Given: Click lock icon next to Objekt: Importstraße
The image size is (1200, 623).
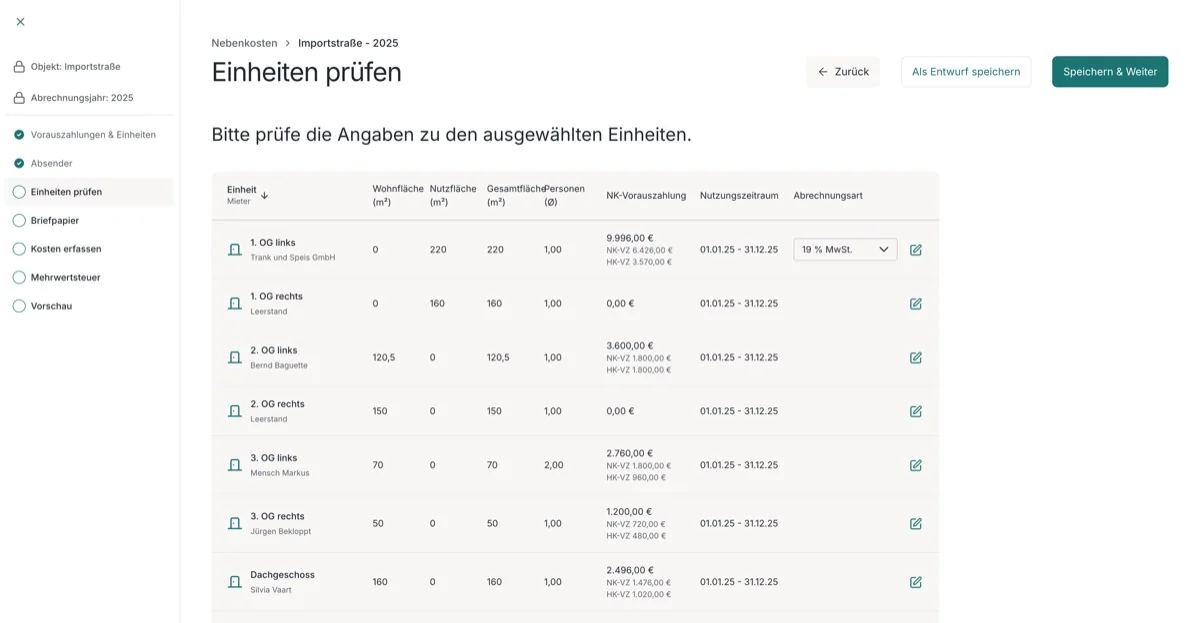Looking at the screenshot, I should (x=19, y=67).
